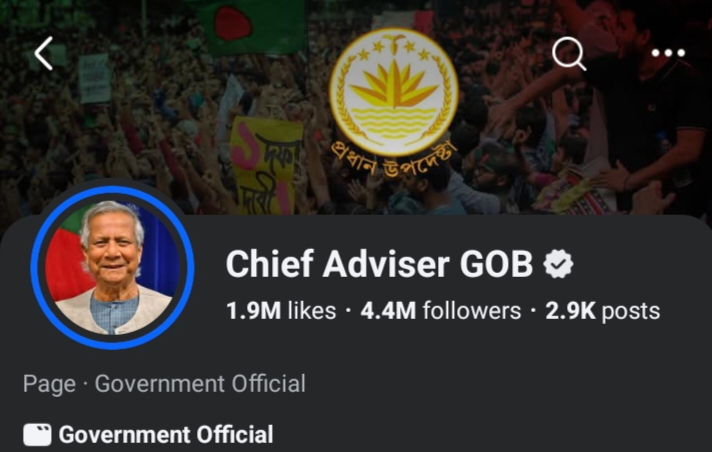Image resolution: width=712 pixels, height=452 pixels.
Task: Tap the back arrow icon
Action: click(x=43, y=53)
